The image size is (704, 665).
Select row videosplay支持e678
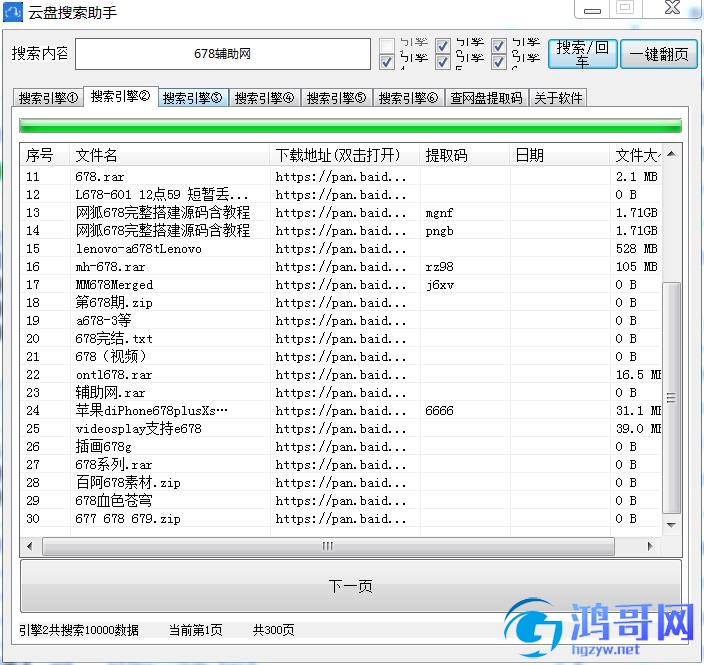[341, 428]
